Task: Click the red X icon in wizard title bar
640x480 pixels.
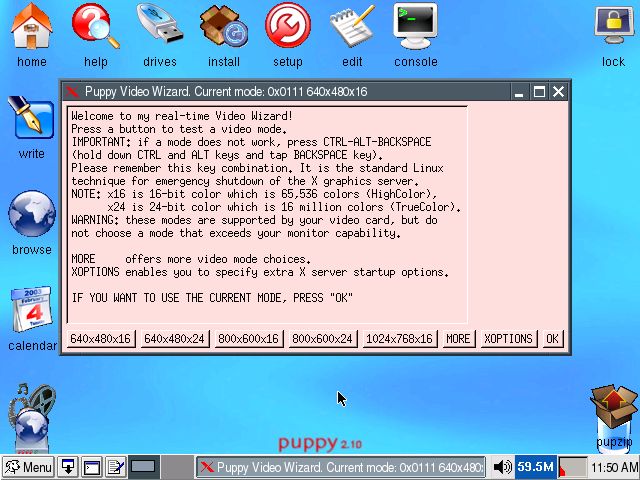Action: tap(72, 91)
